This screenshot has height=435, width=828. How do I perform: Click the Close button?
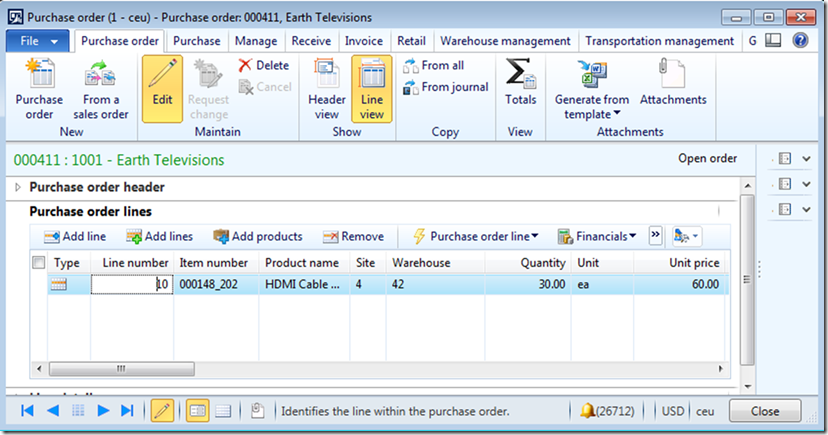(765, 411)
